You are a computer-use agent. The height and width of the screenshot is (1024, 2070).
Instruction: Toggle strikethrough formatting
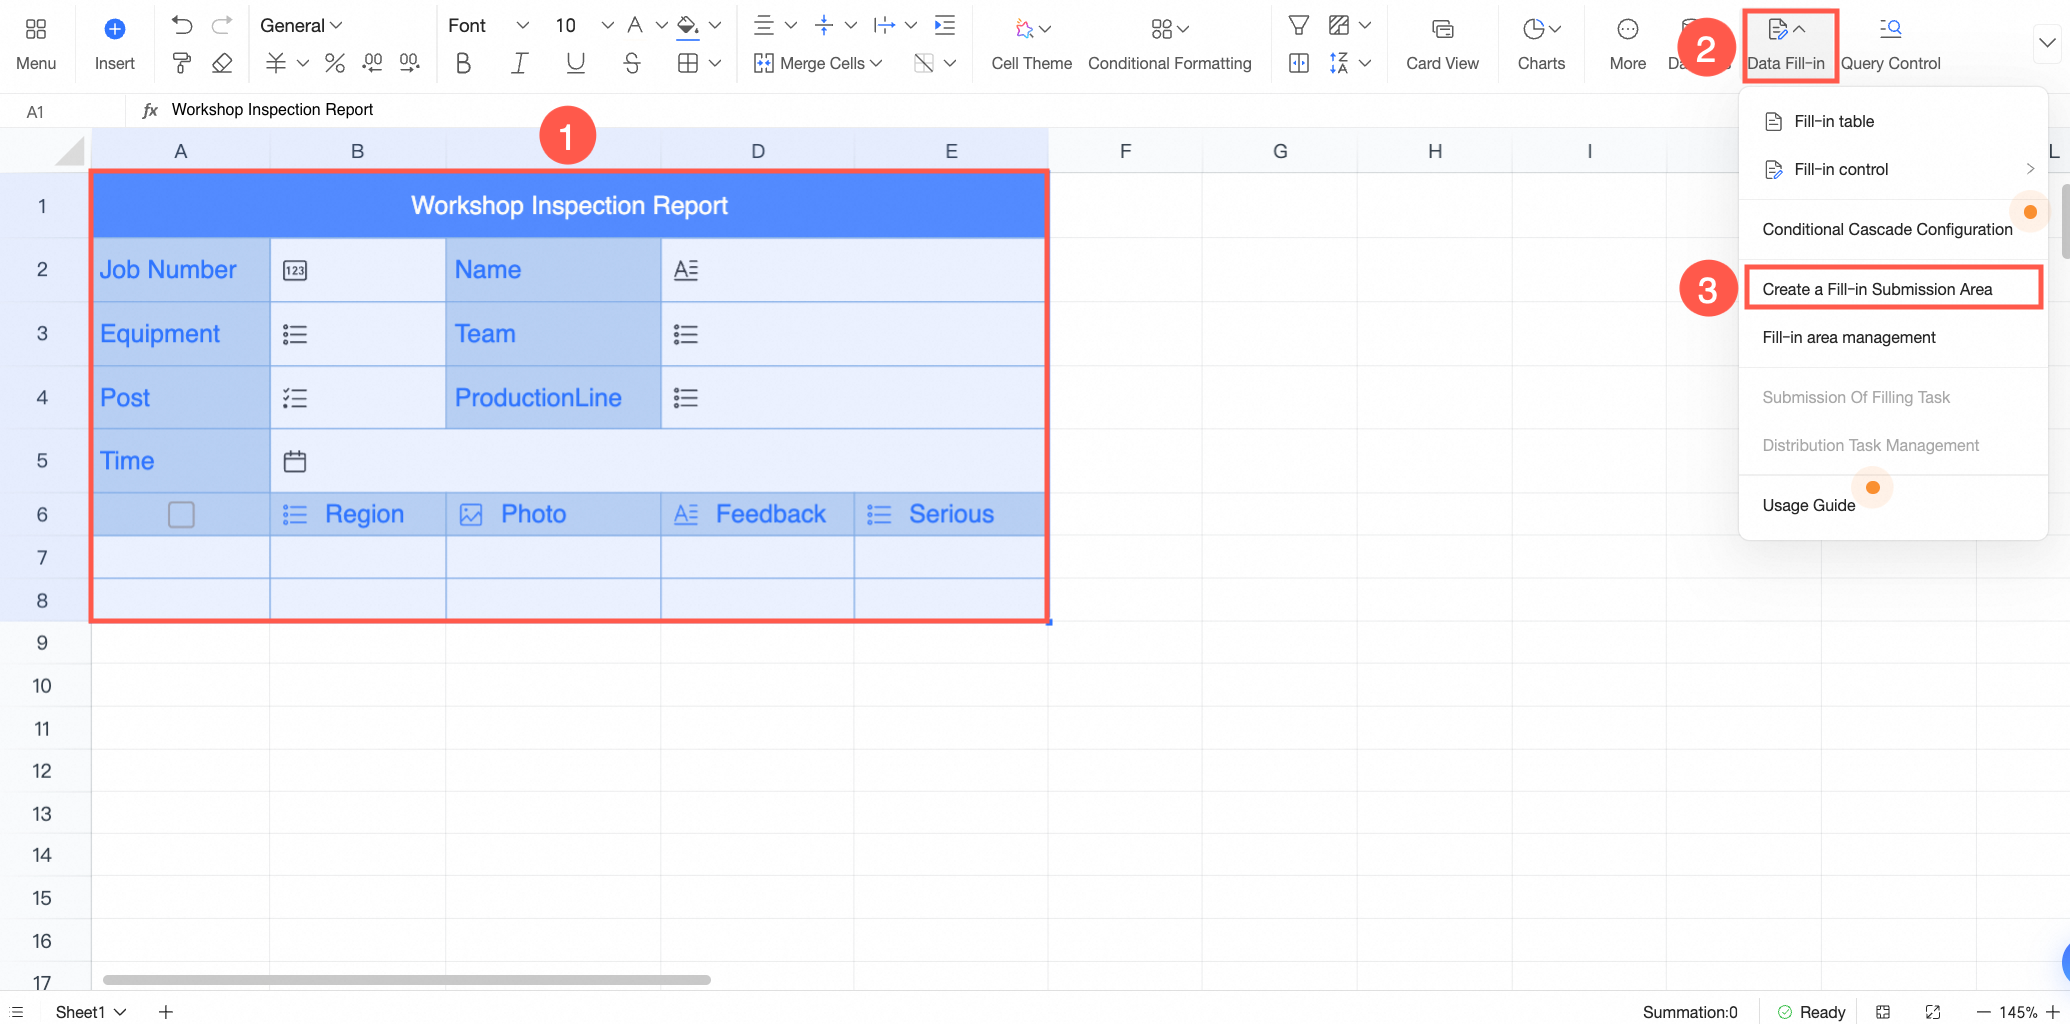click(x=631, y=64)
